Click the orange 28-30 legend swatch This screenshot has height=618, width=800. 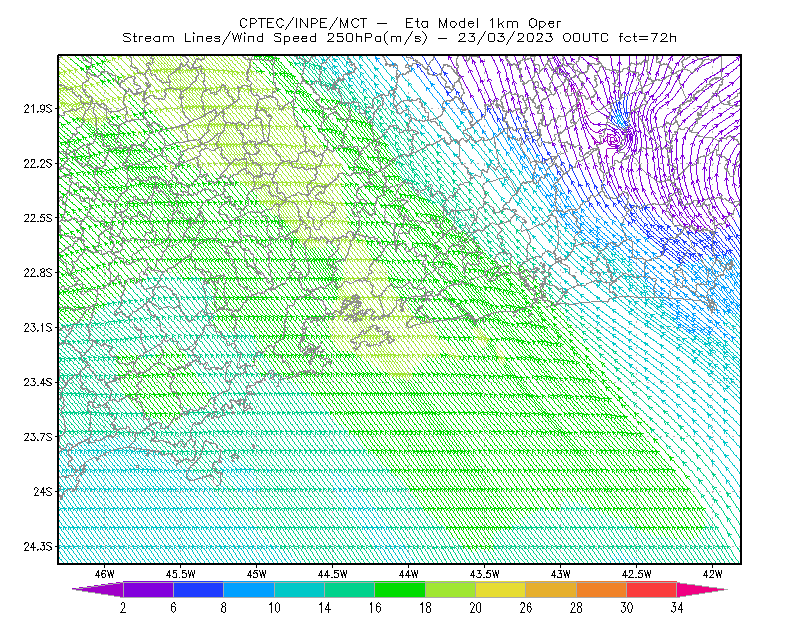pyautogui.click(x=602, y=589)
